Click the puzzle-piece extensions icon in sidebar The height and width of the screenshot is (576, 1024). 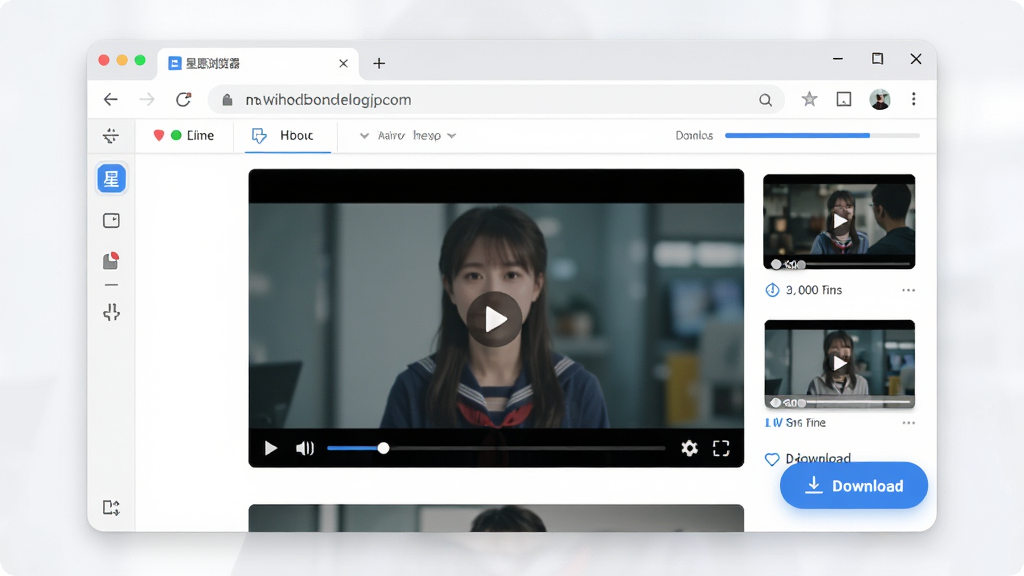click(112, 312)
